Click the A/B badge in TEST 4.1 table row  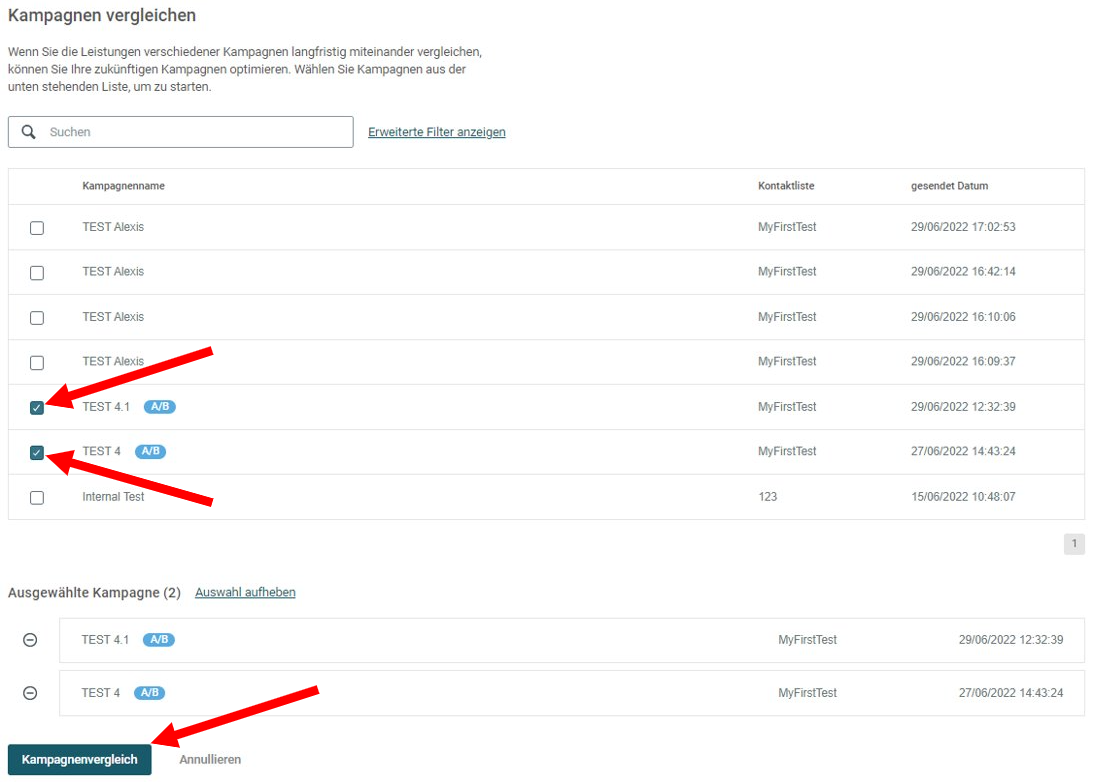pos(160,406)
